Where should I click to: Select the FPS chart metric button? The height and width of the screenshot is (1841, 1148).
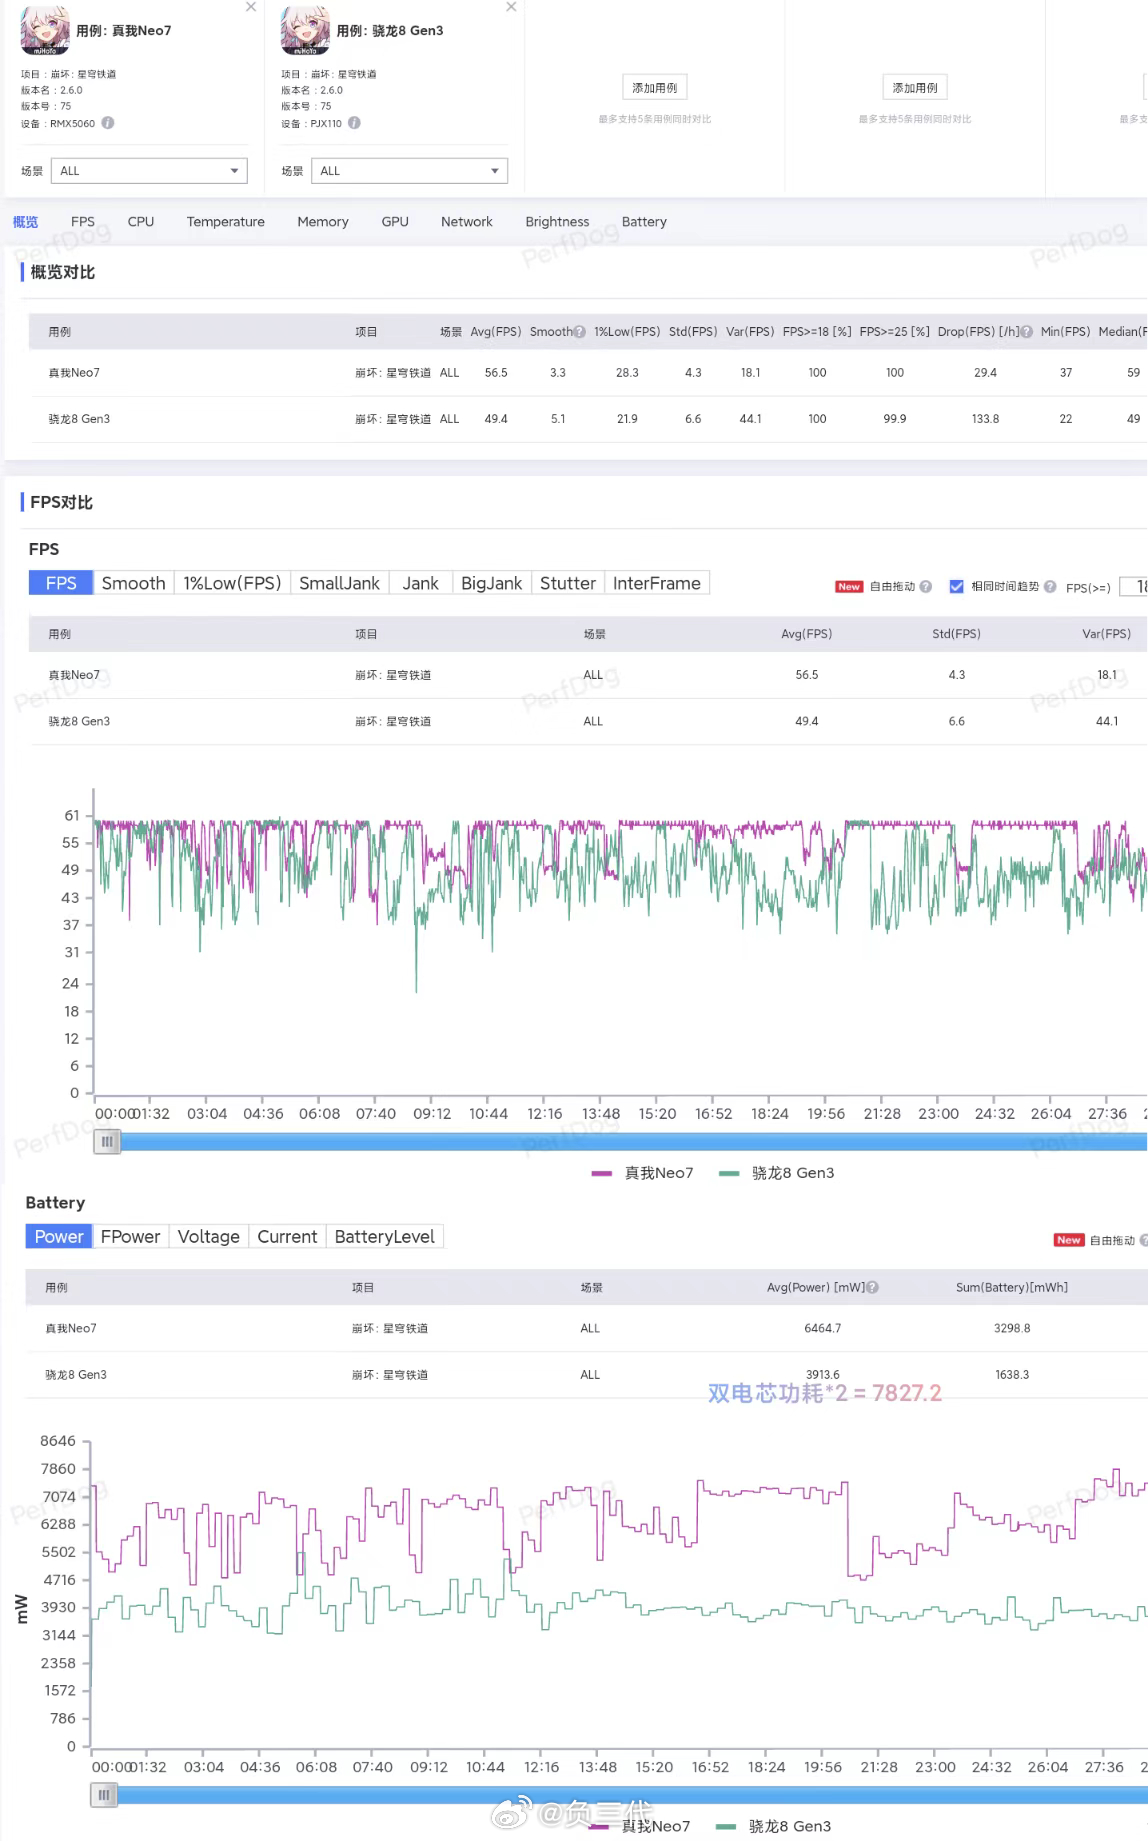(x=61, y=583)
